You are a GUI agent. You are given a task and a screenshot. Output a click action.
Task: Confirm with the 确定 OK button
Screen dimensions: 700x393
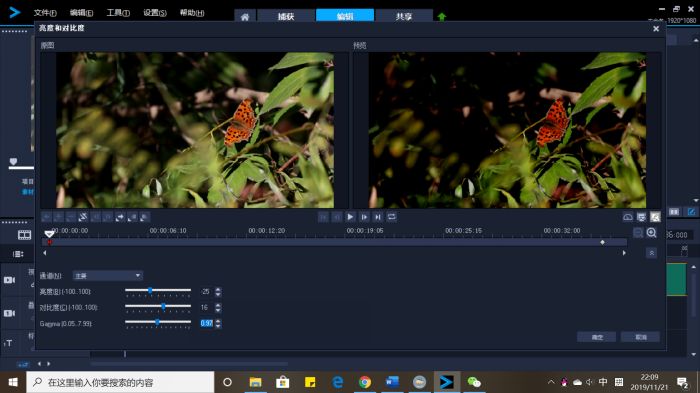(x=596, y=337)
